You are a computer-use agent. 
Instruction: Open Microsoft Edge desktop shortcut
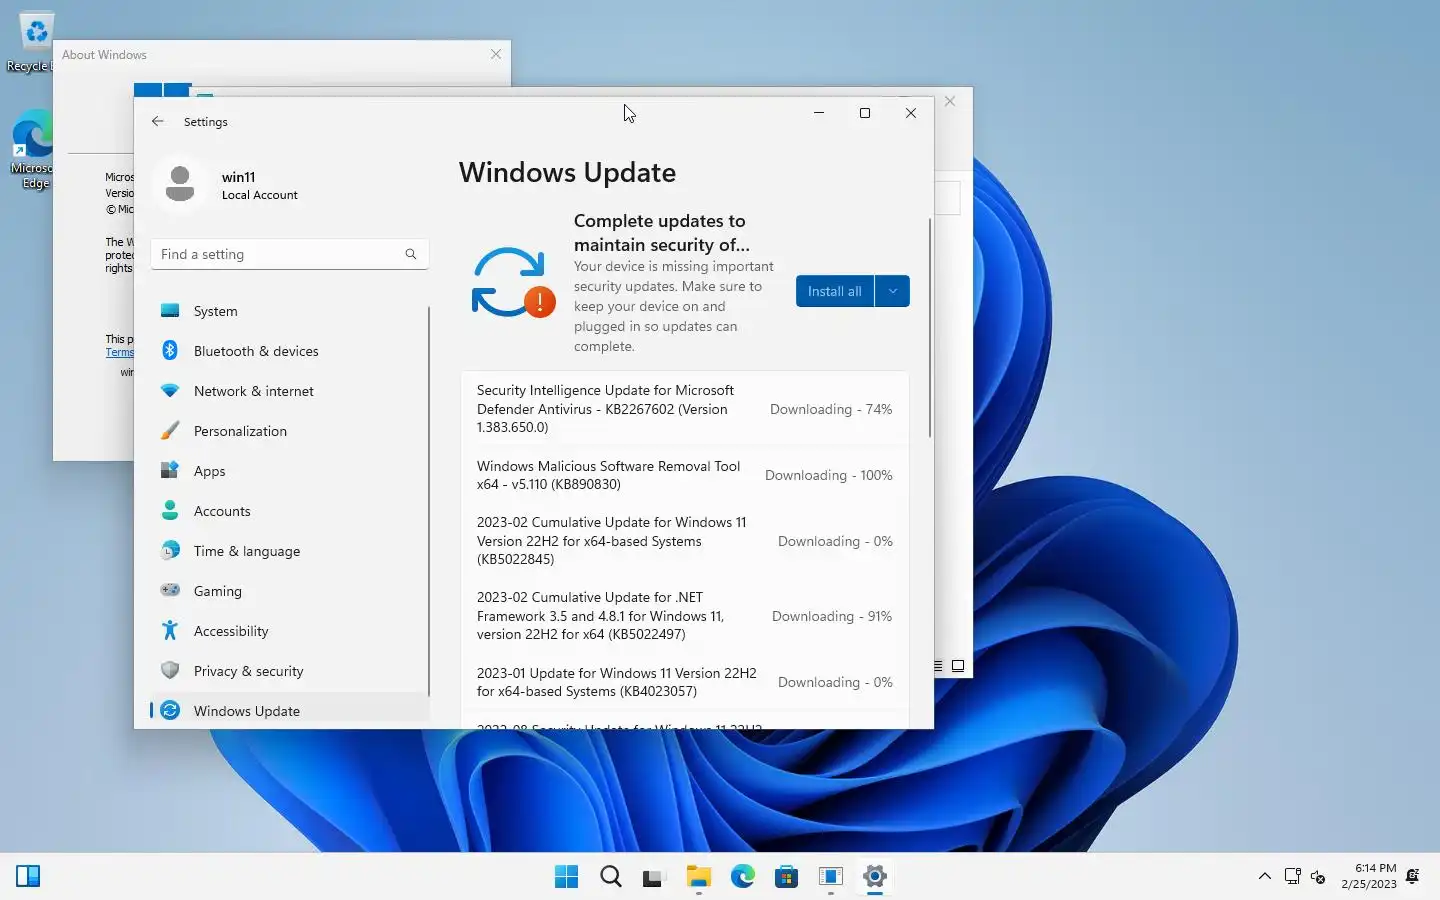point(32,150)
